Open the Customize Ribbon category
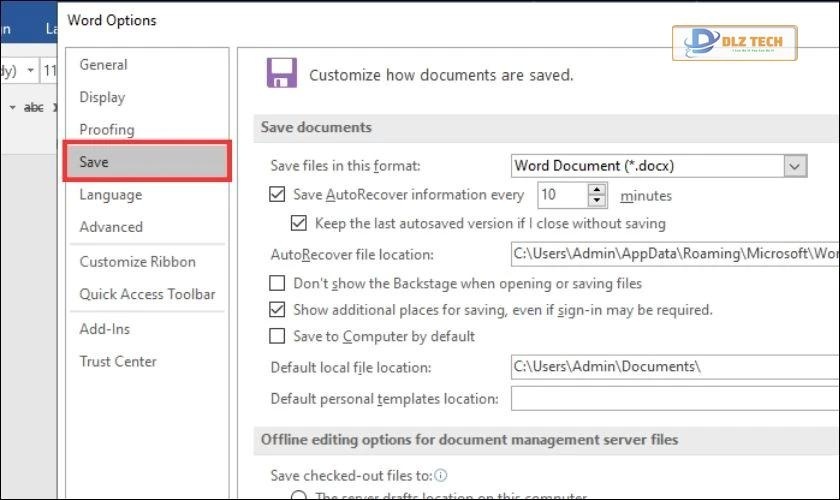 tap(138, 262)
